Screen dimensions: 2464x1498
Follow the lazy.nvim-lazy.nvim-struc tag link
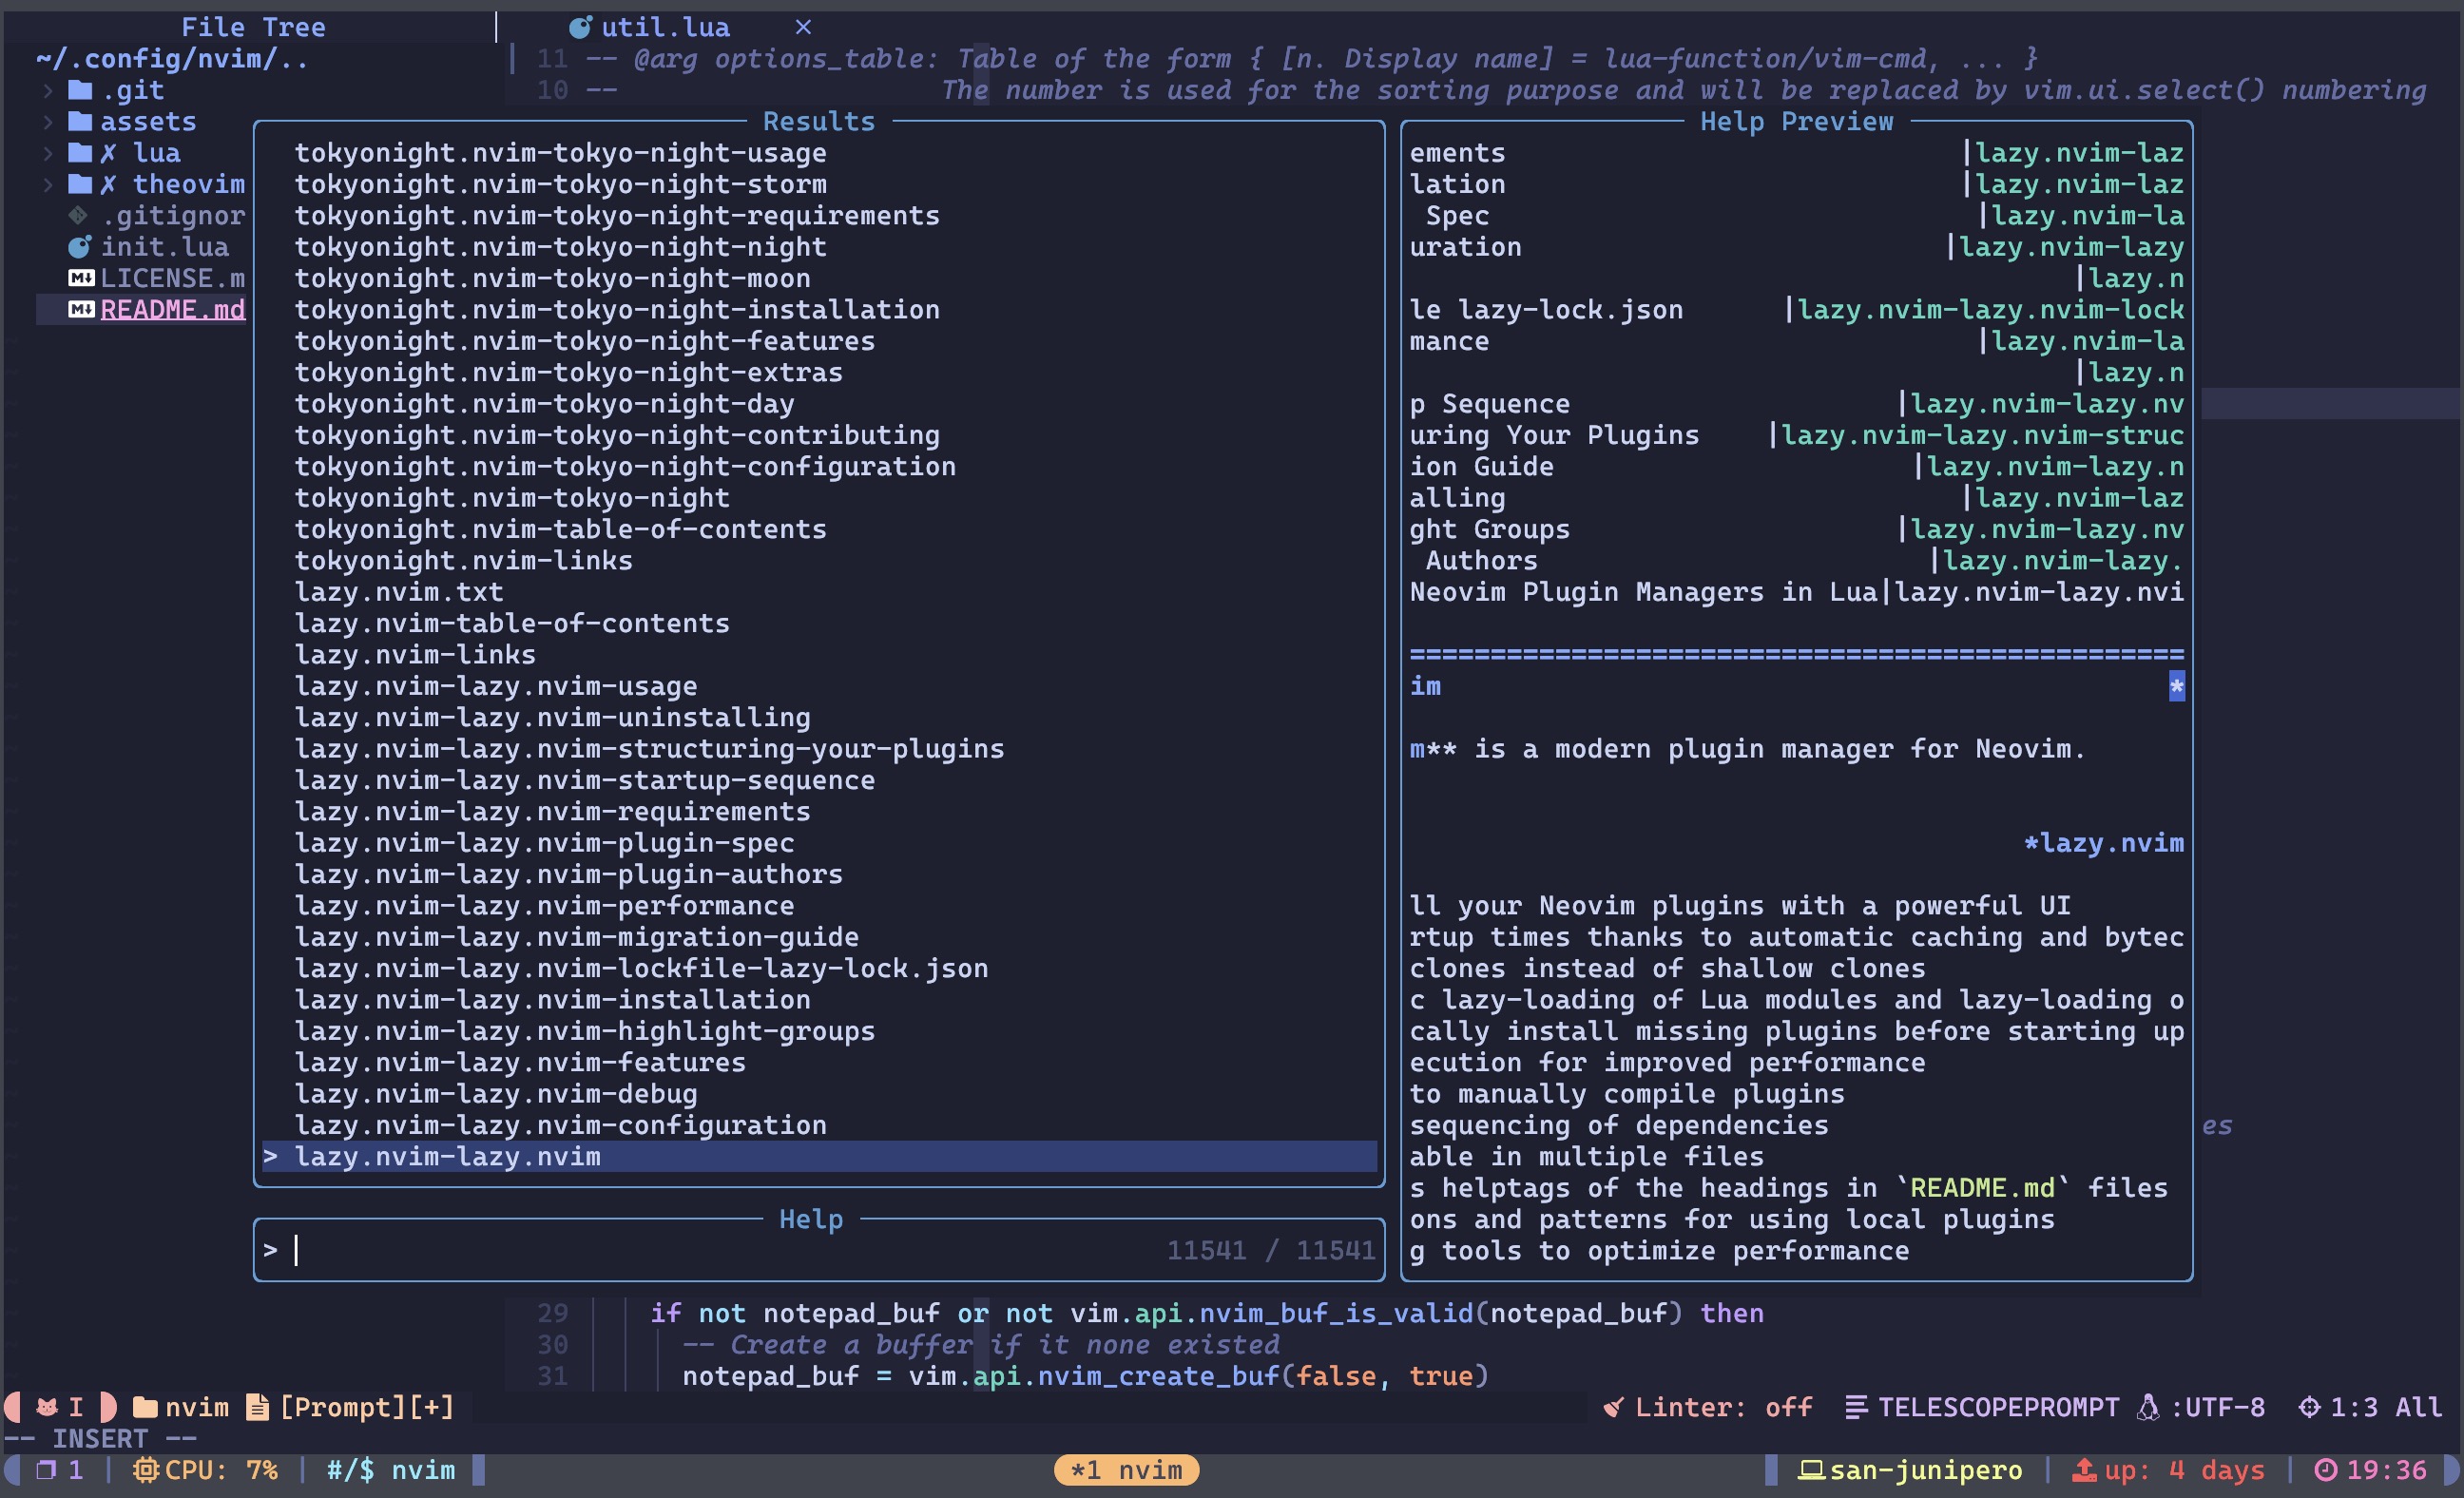[1983, 435]
